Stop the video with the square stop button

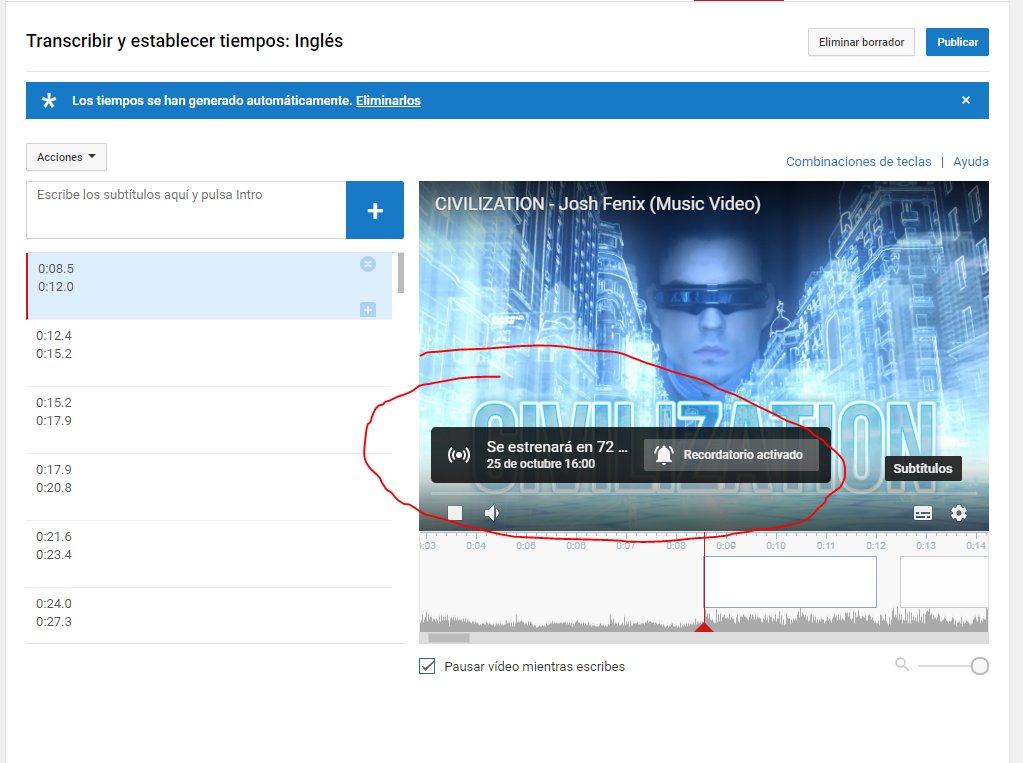click(x=455, y=513)
